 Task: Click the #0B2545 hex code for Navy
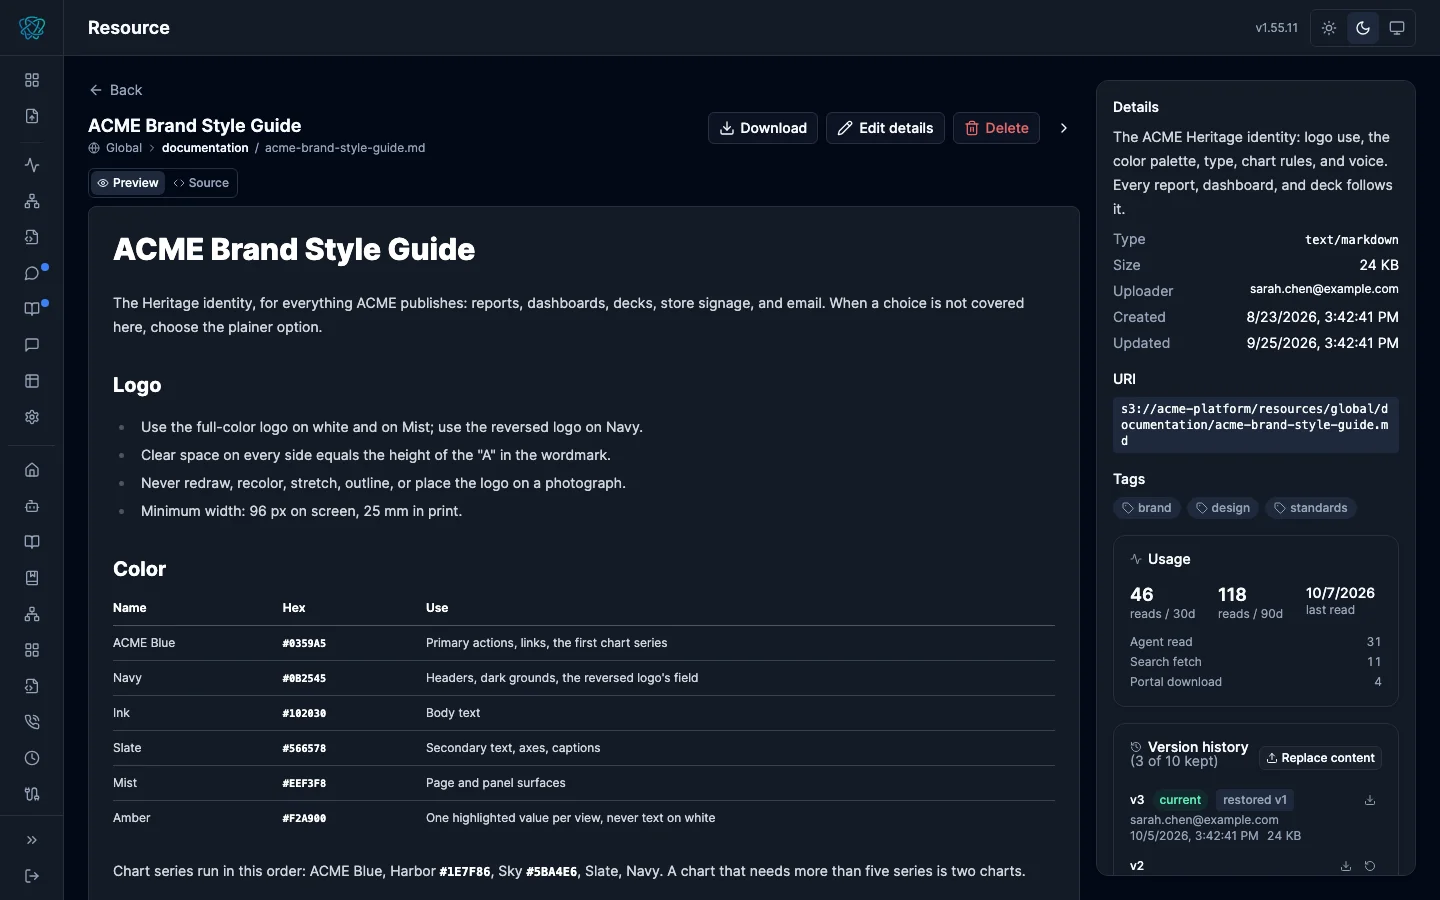click(x=304, y=679)
